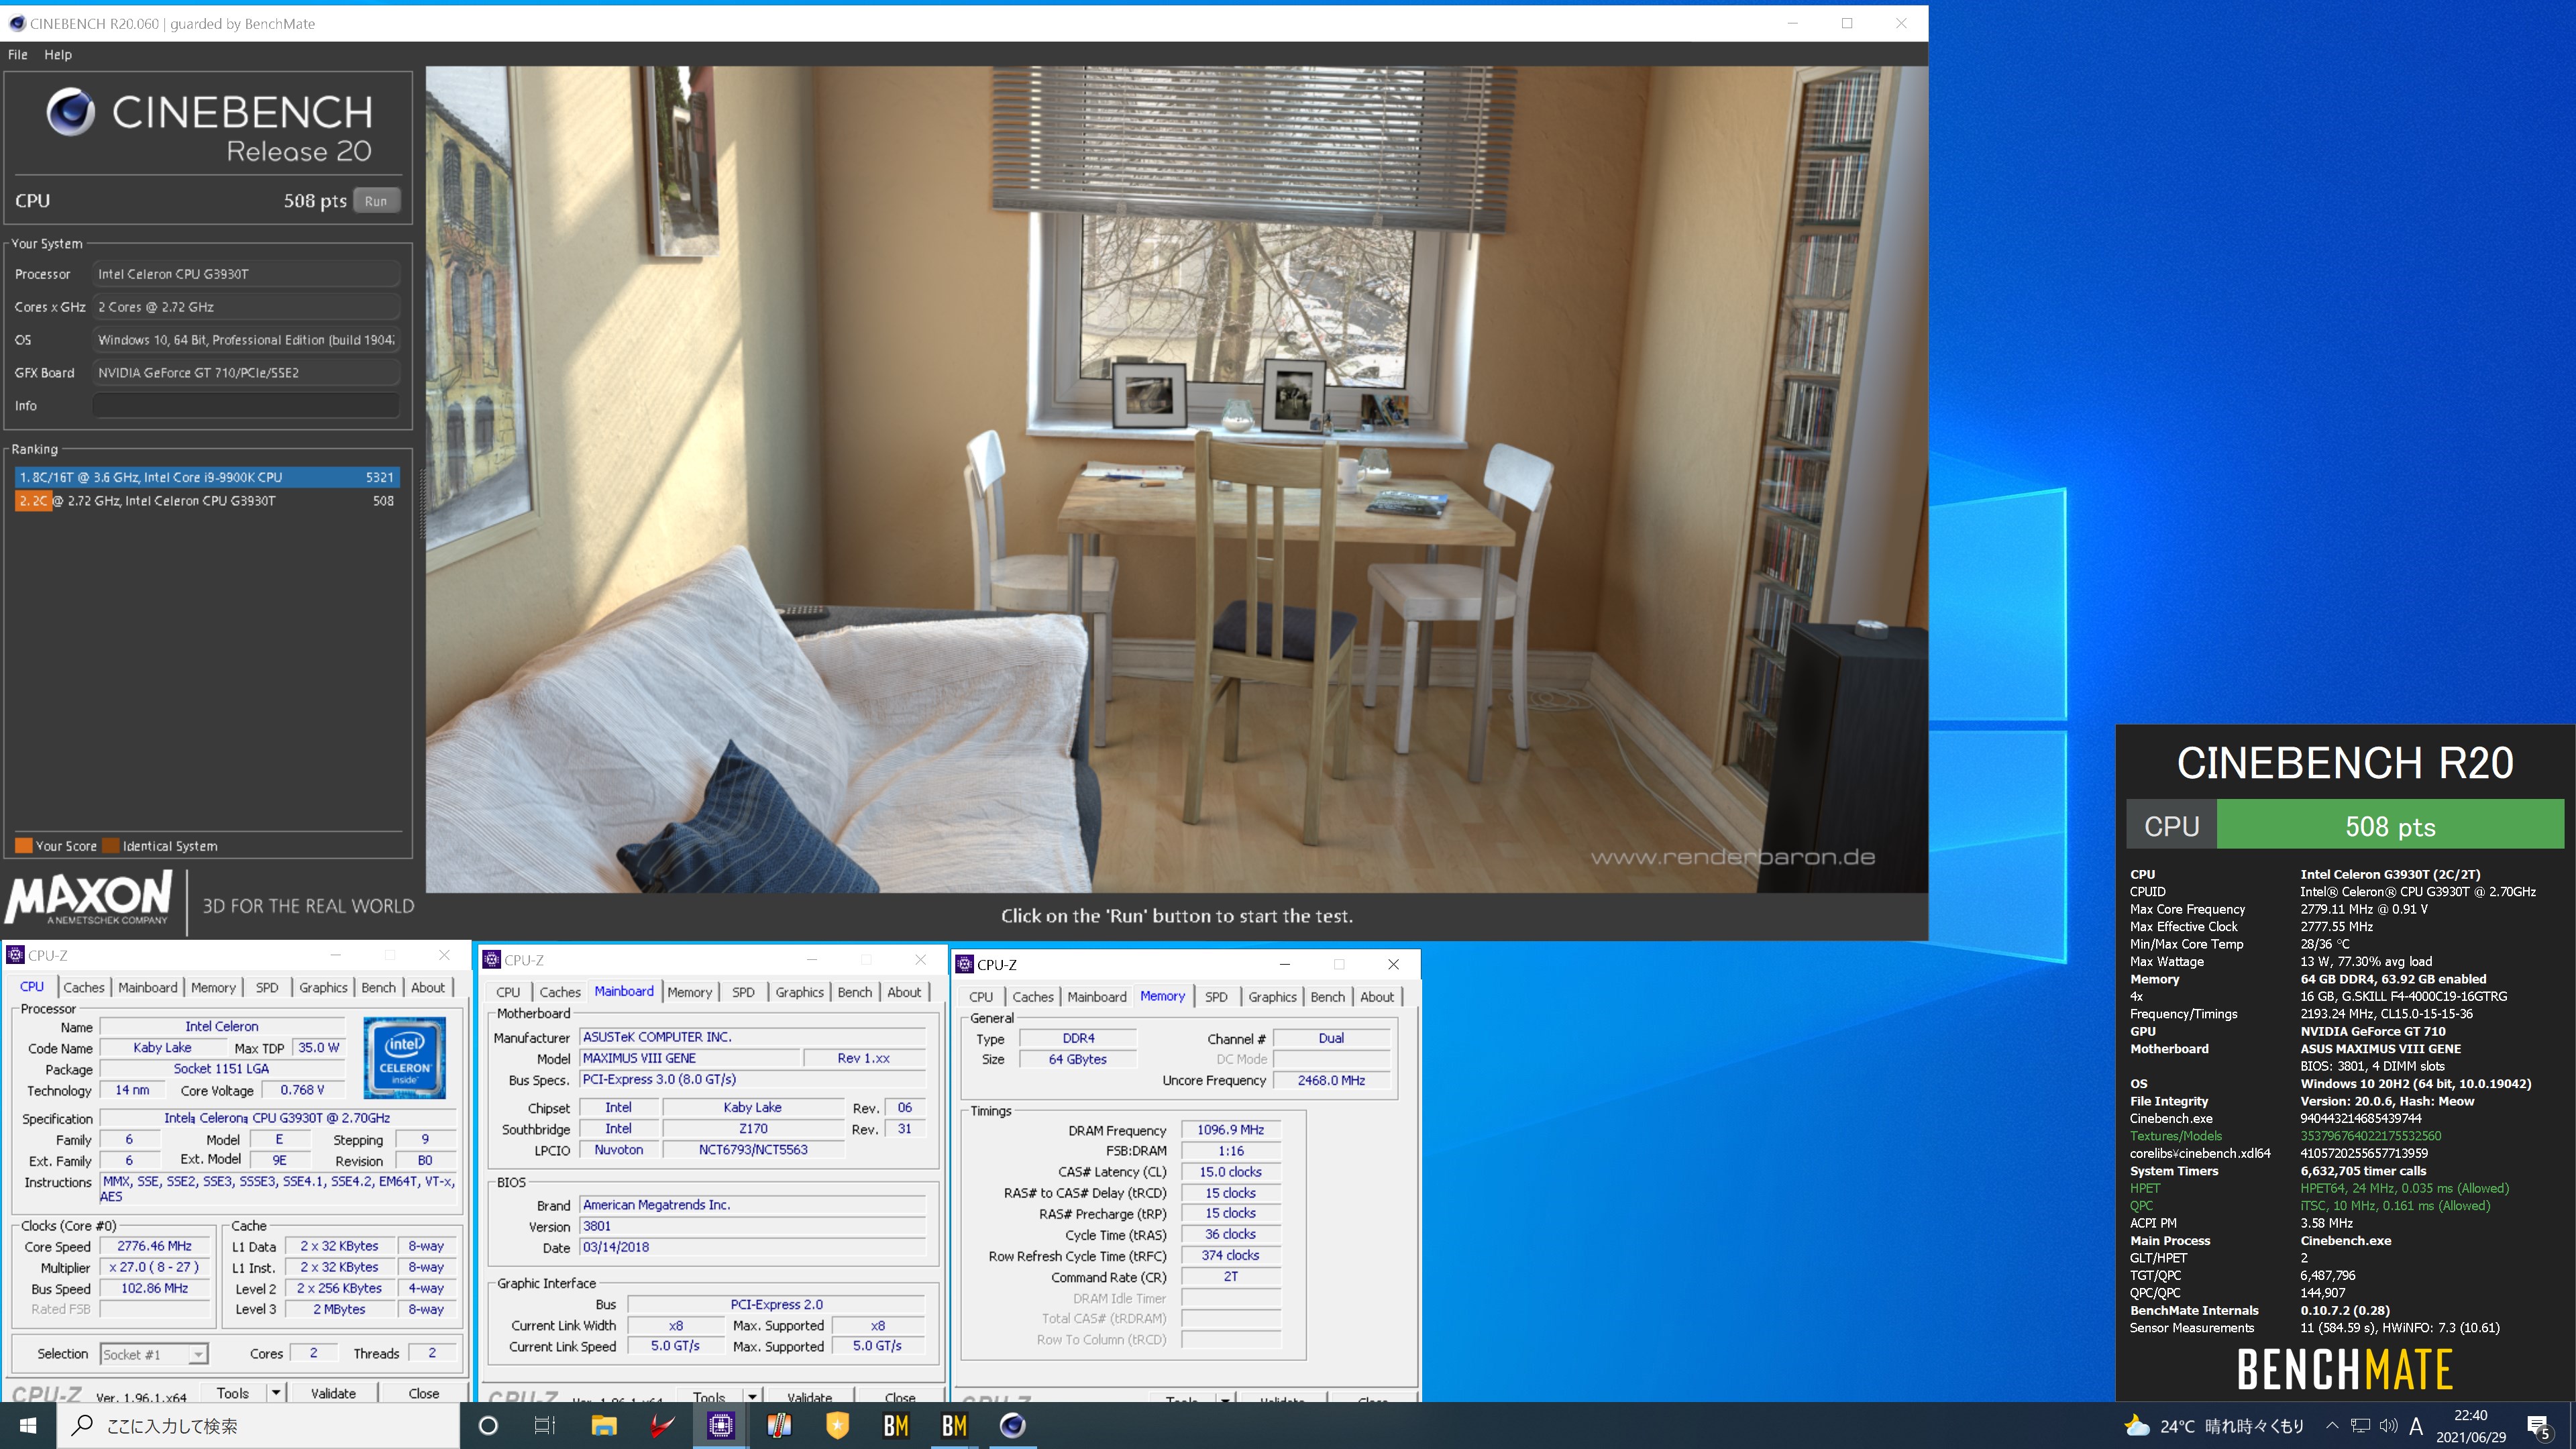Viewport: 2576px width, 1449px height.
Task: Click the volume speaker icon in the tray
Action: click(x=2388, y=1426)
